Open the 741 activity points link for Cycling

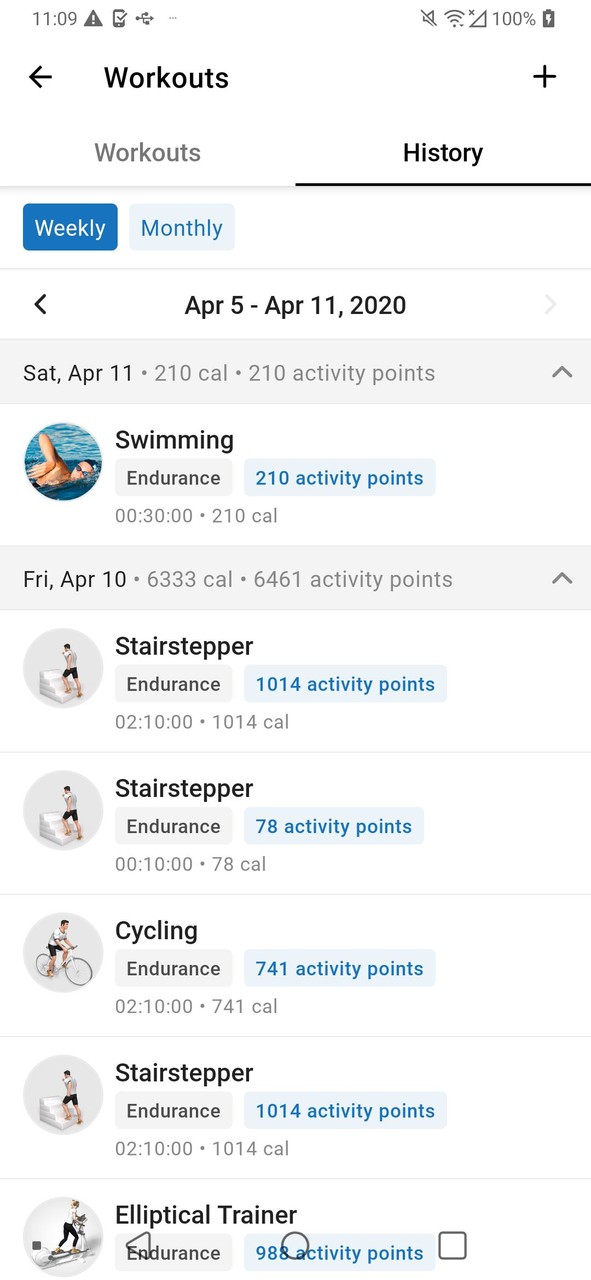[x=340, y=968]
